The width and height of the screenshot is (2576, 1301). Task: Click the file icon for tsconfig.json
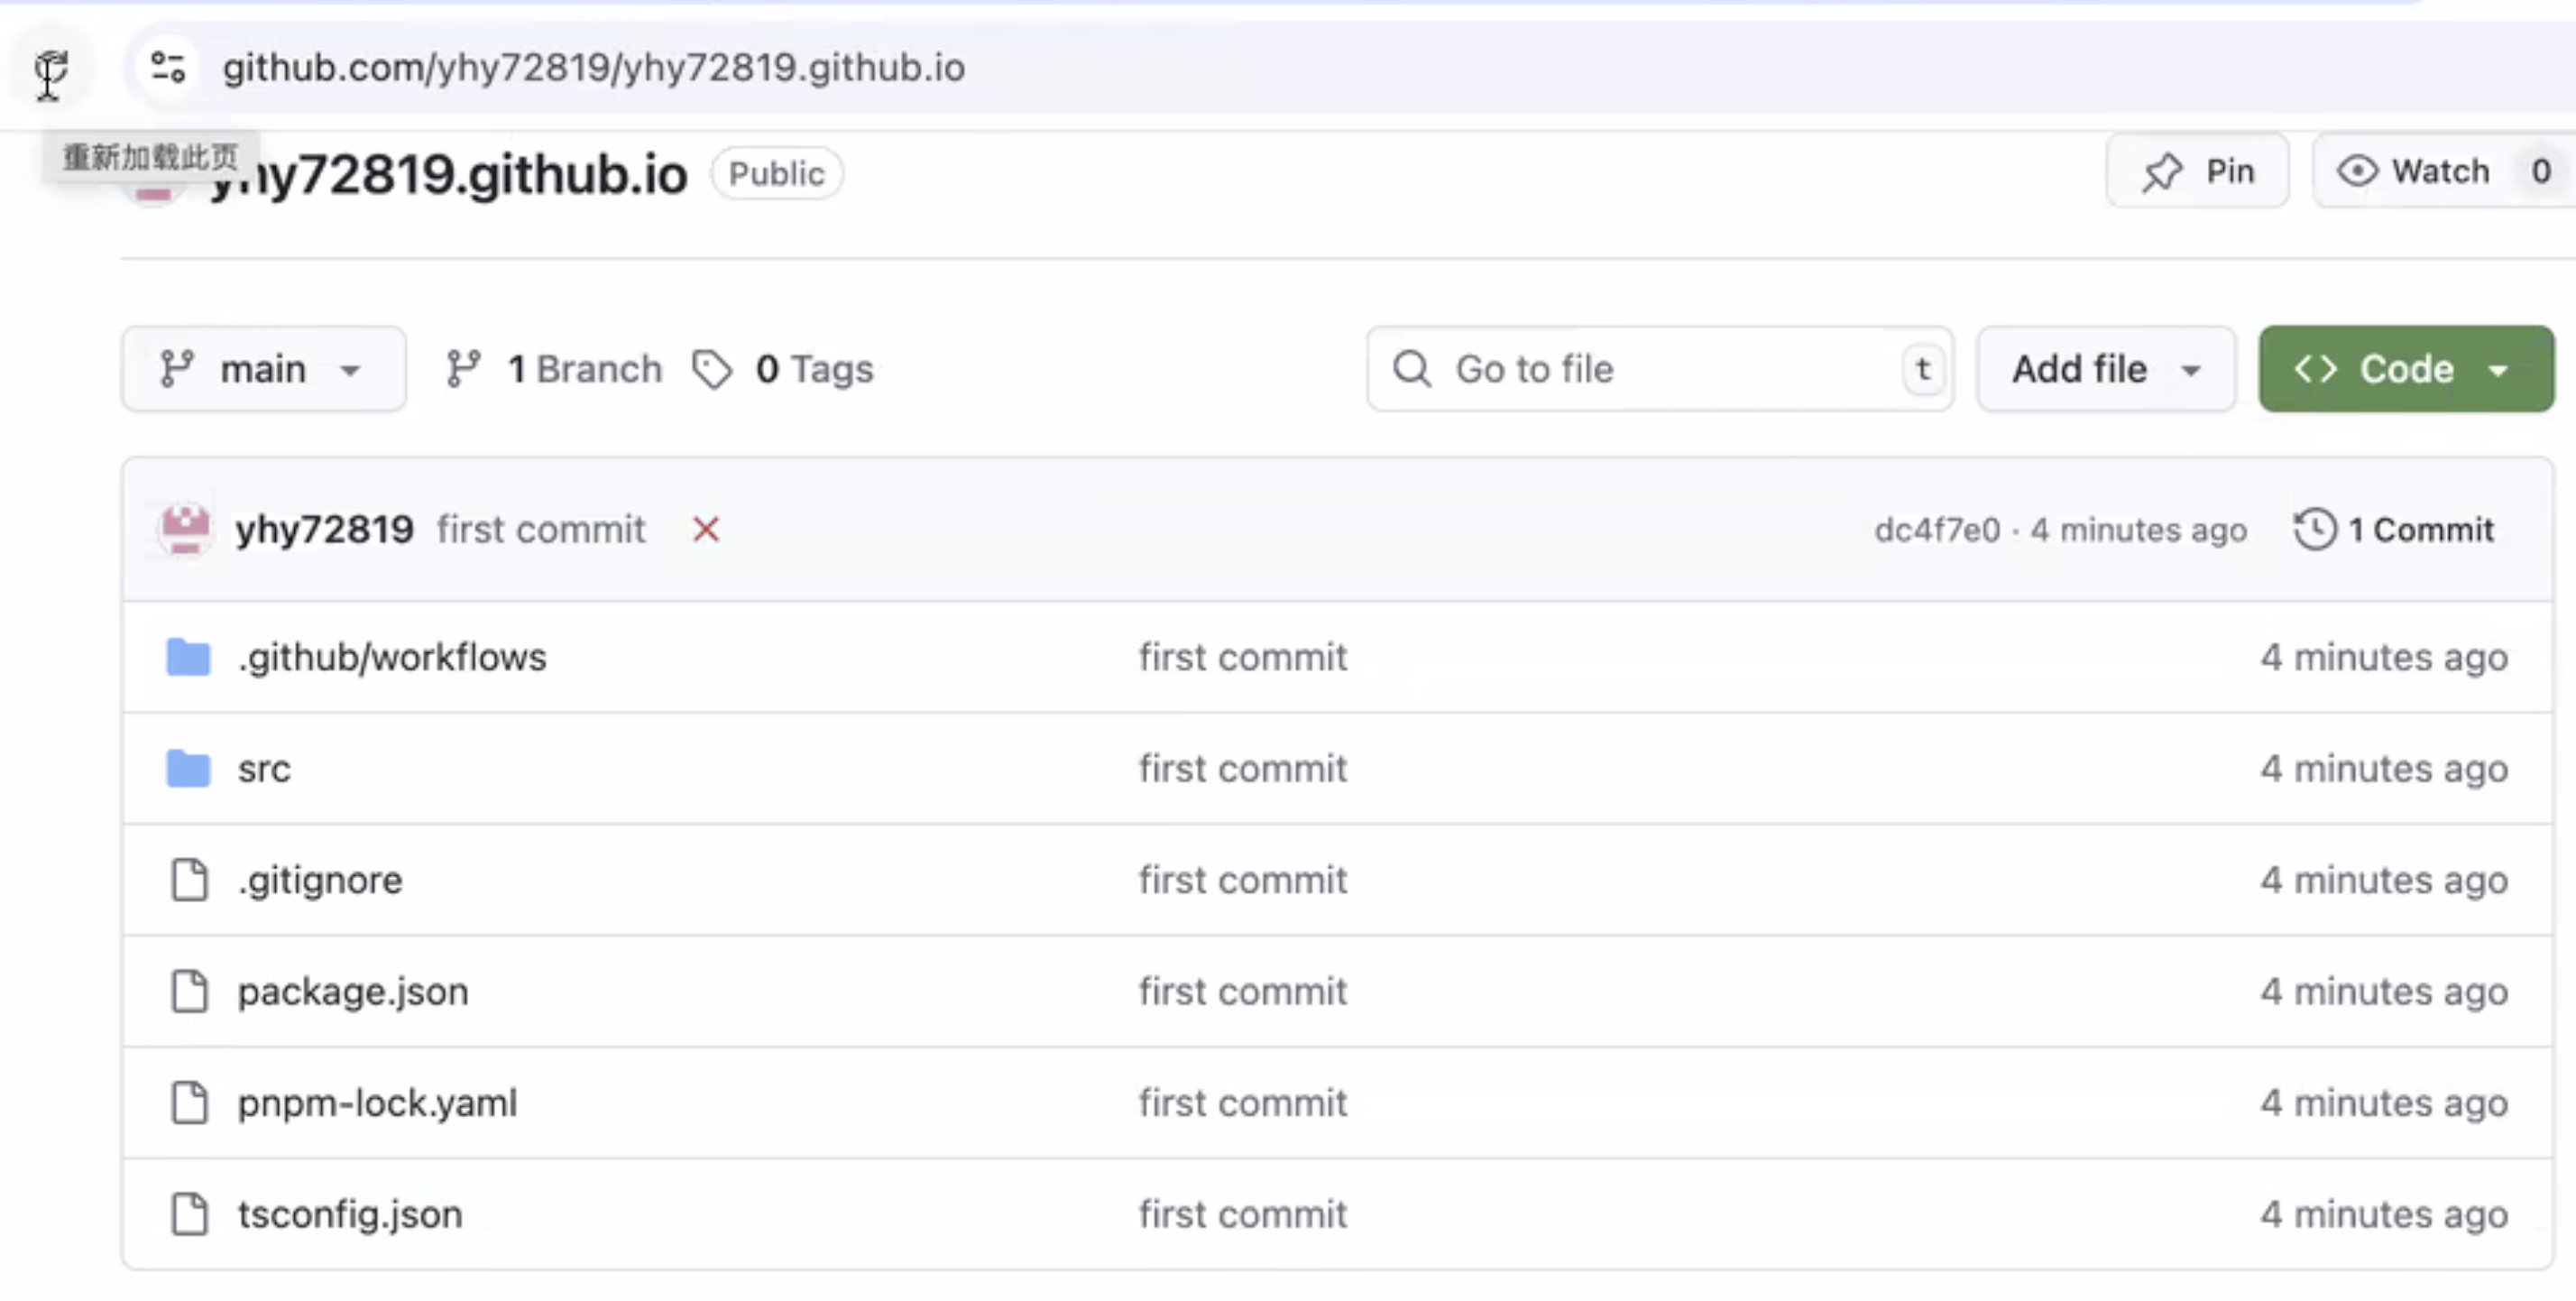[x=189, y=1214]
